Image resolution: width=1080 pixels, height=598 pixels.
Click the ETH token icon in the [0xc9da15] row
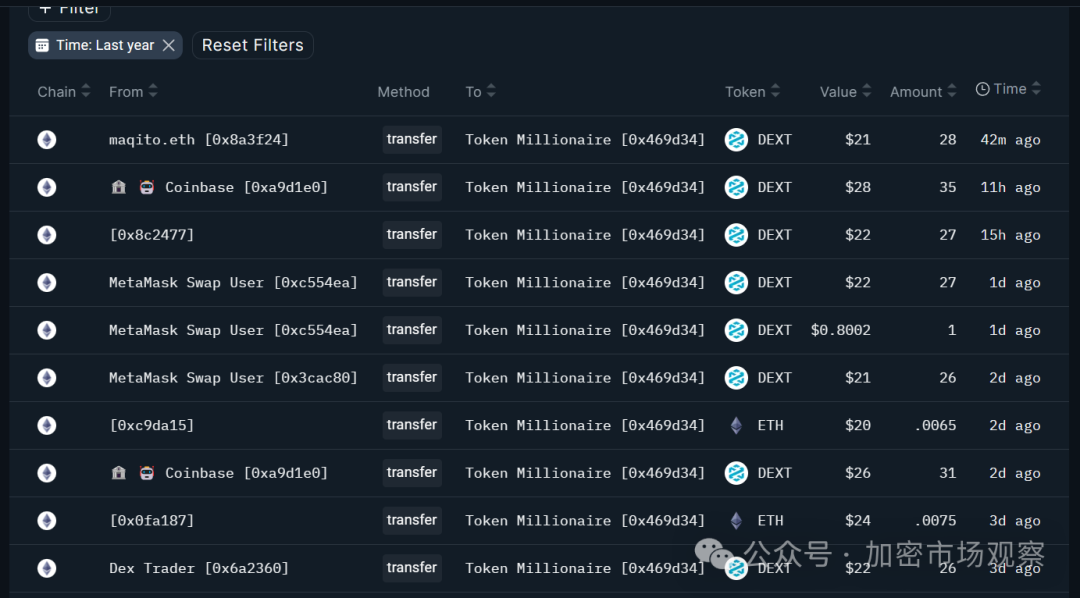(736, 425)
